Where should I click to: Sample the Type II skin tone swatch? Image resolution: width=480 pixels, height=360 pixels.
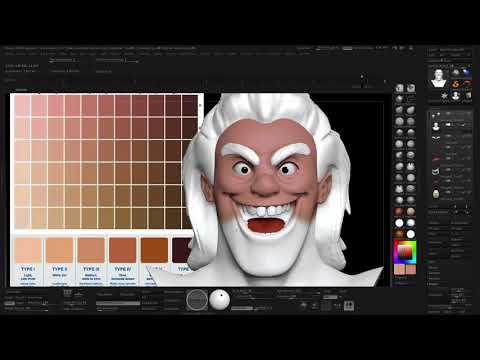pos(59,250)
